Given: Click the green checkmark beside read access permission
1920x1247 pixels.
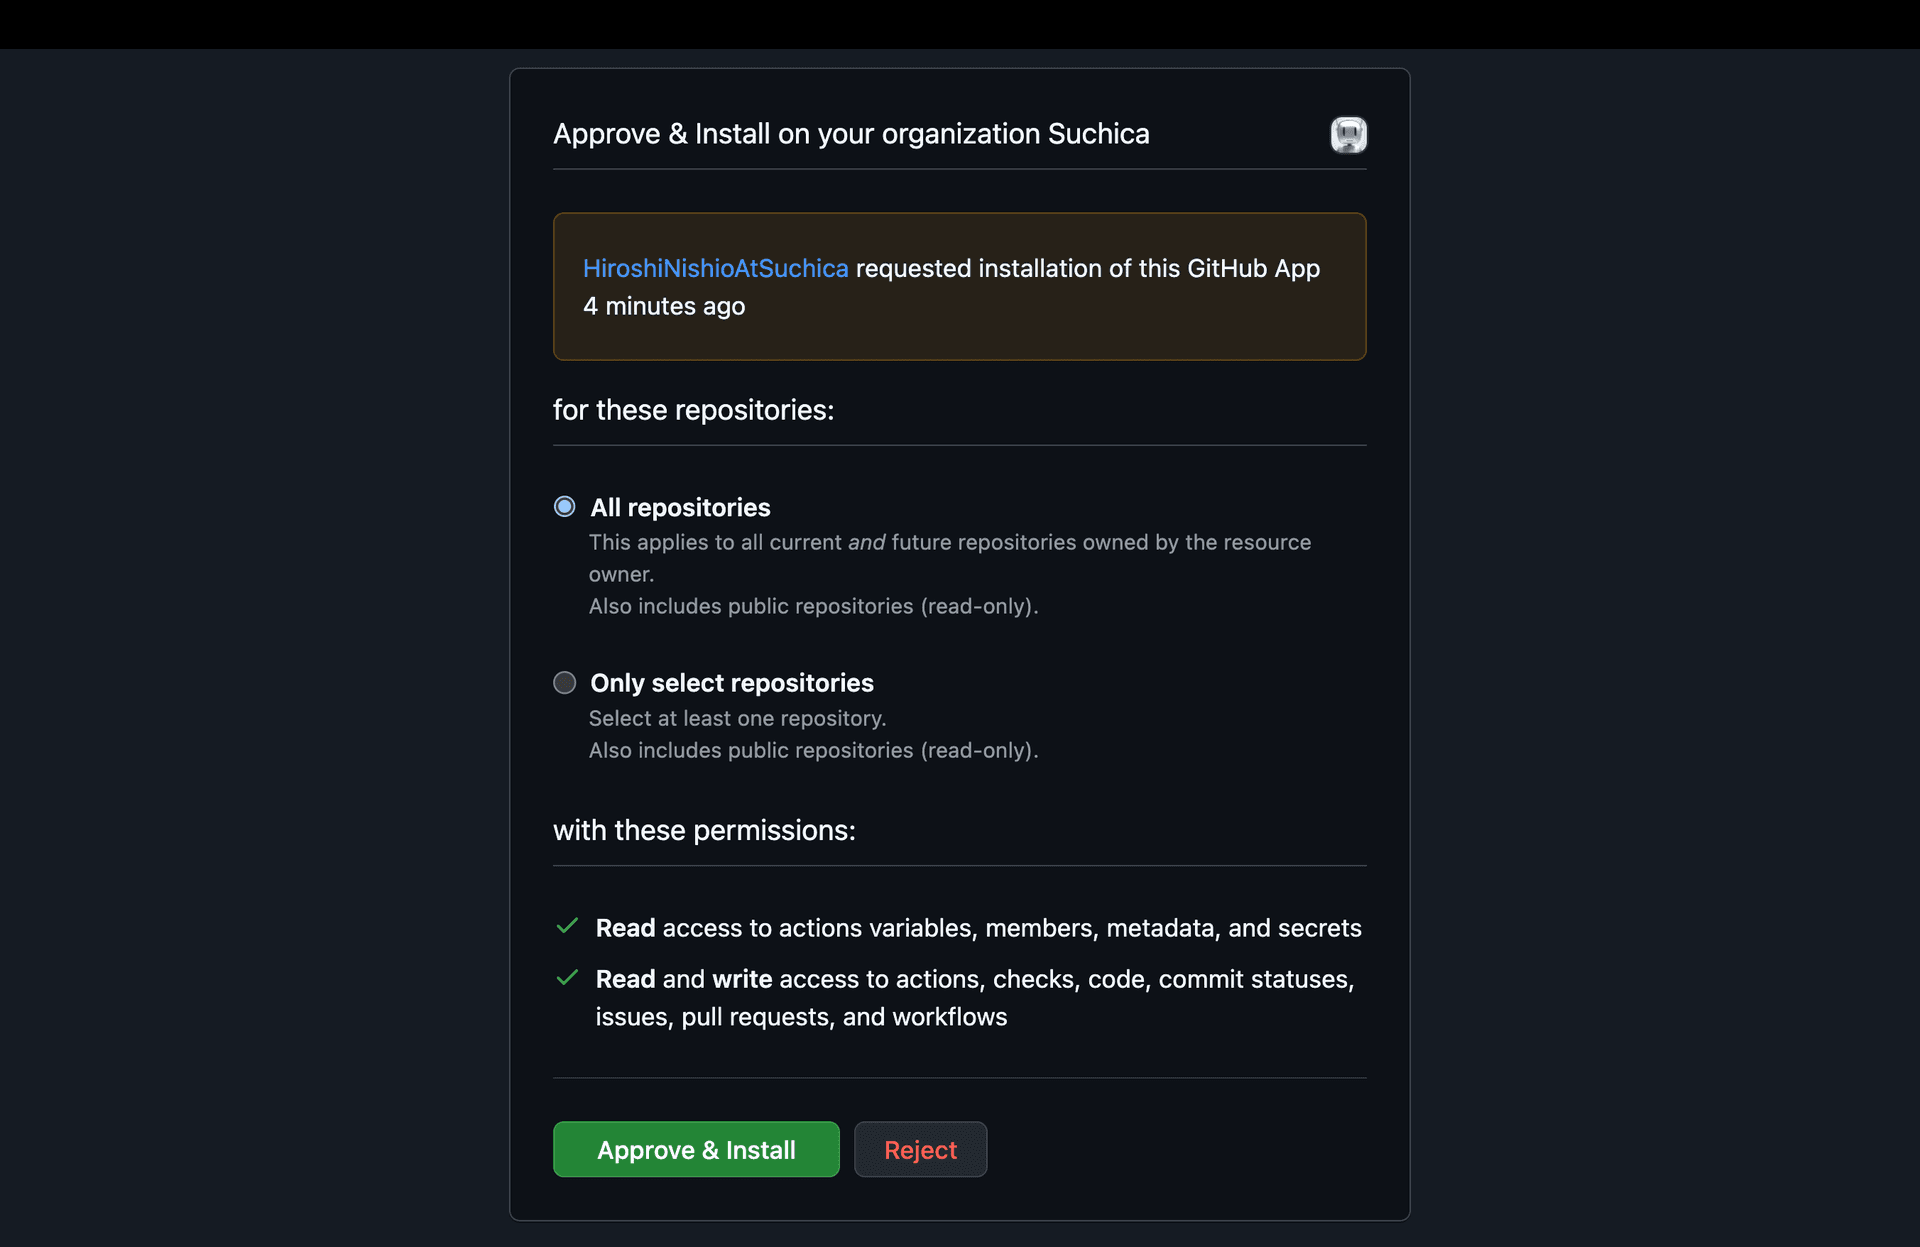Looking at the screenshot, I should (567, 927).
